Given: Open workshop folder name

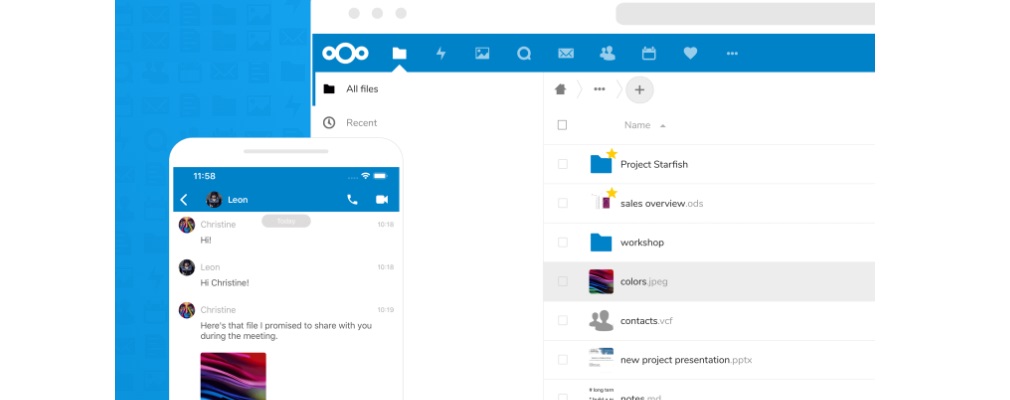Looking at the screenshot, I should [642, 242].
